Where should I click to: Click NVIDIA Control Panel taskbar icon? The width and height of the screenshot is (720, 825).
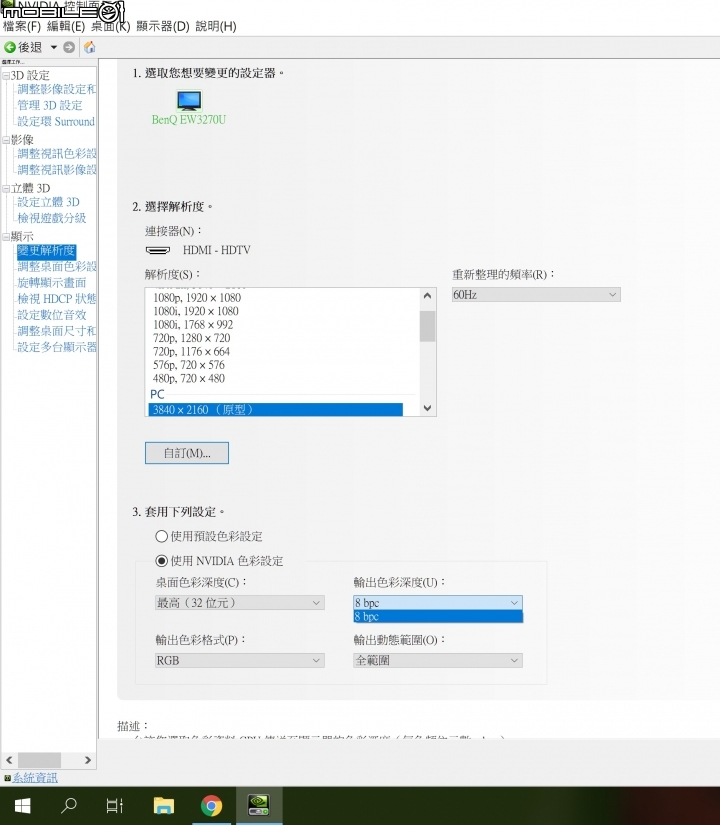[x=259, y=806]
